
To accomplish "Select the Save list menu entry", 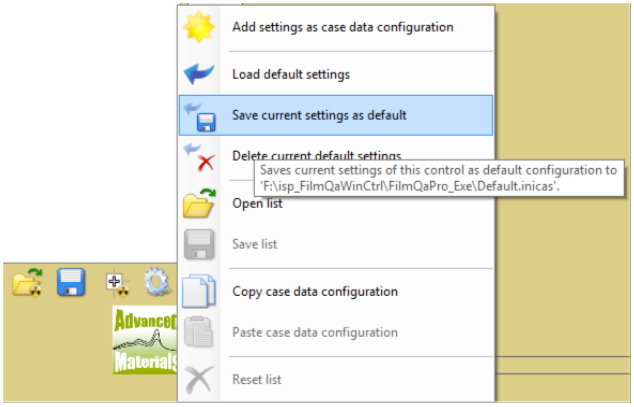I will click(254, 244).
